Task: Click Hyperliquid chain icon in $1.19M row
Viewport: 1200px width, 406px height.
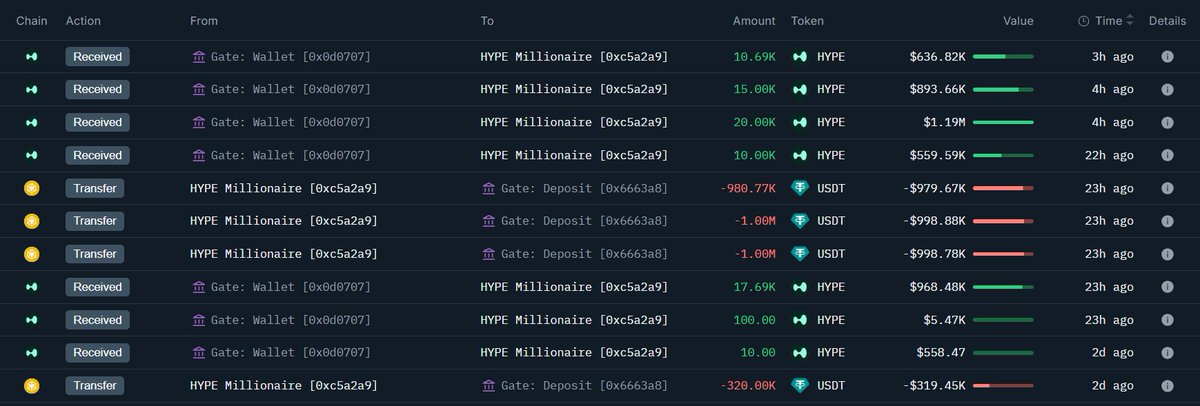Action: coord(31,123)
